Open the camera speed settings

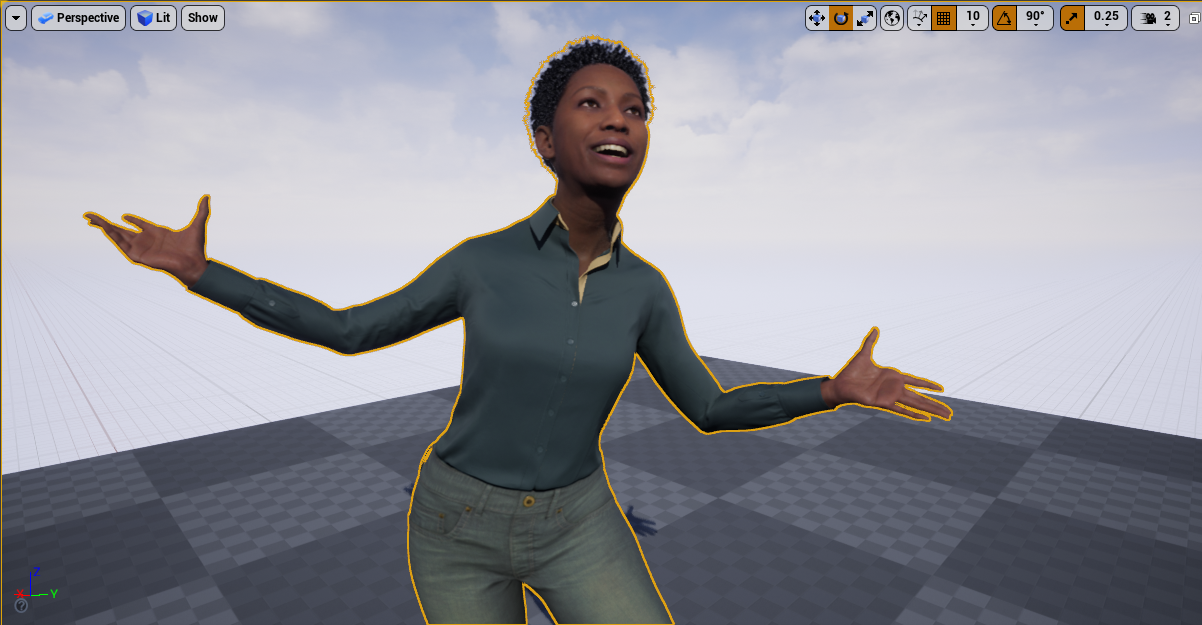pyautogui.click(x=1150, y=17)
